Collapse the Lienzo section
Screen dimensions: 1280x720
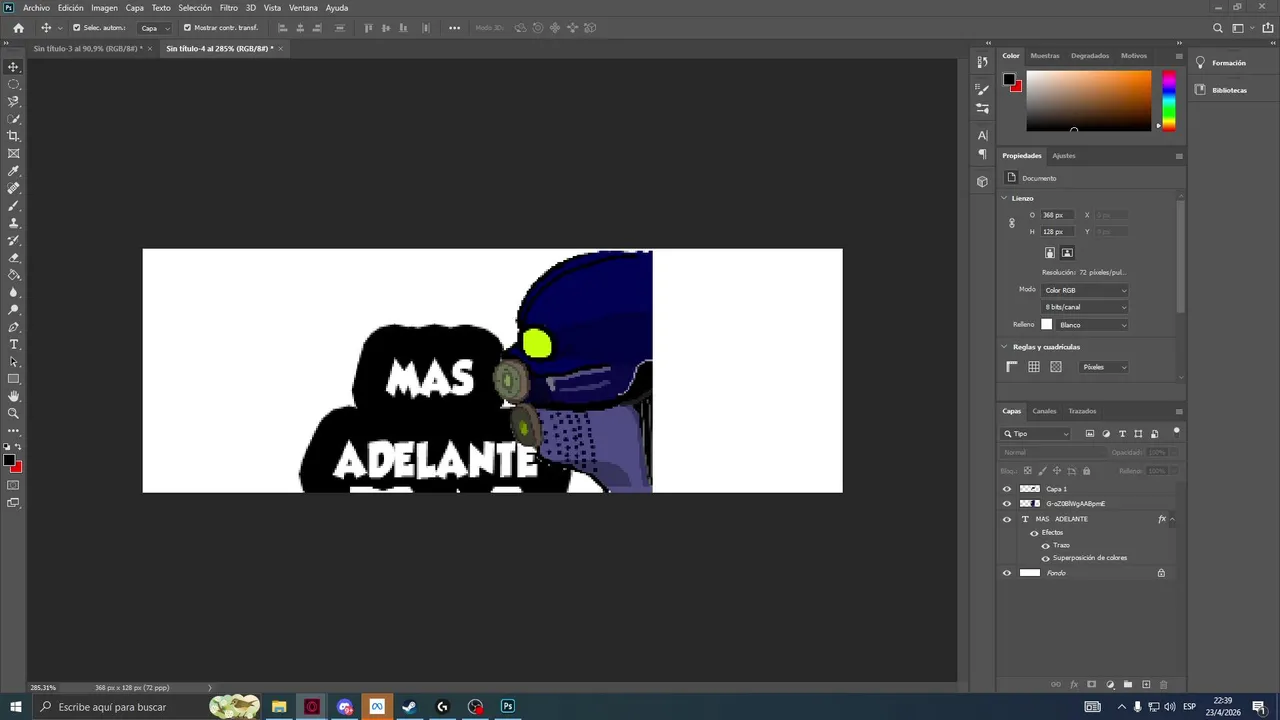(1004, 198)
